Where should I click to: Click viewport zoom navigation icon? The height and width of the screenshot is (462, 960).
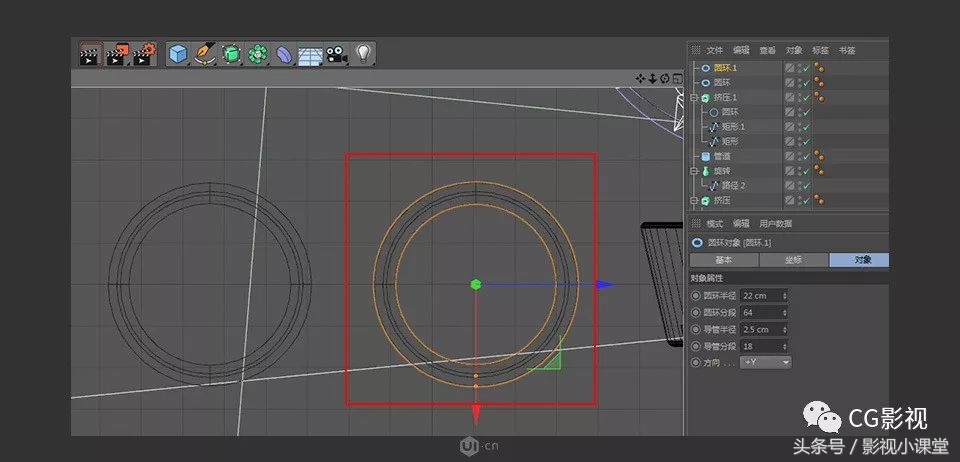click(x=653, y=78)
